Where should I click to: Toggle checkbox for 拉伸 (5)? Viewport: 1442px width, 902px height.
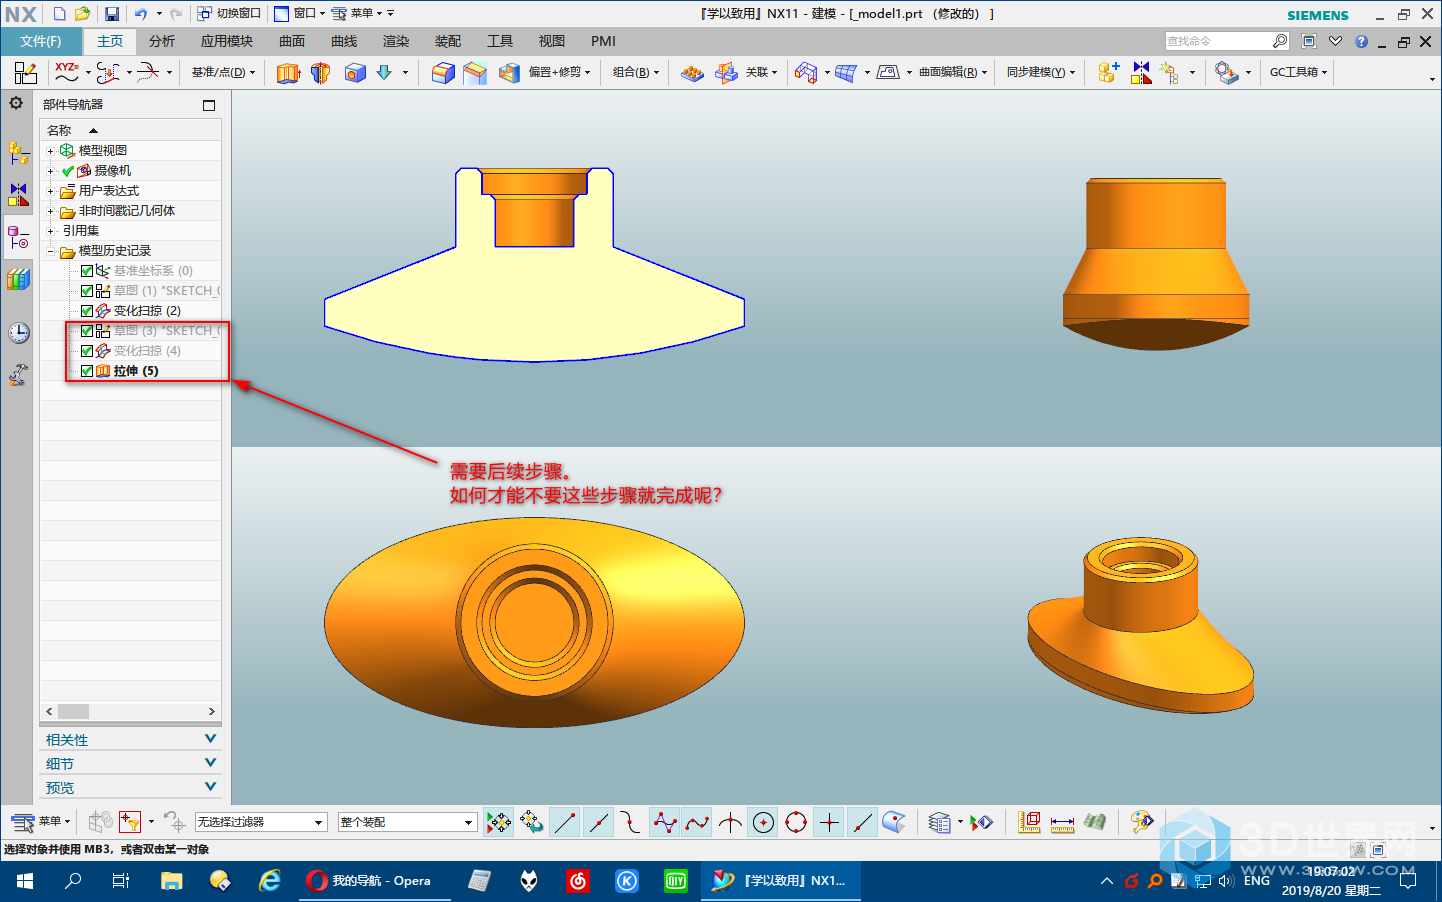click(x=87, y=371)
